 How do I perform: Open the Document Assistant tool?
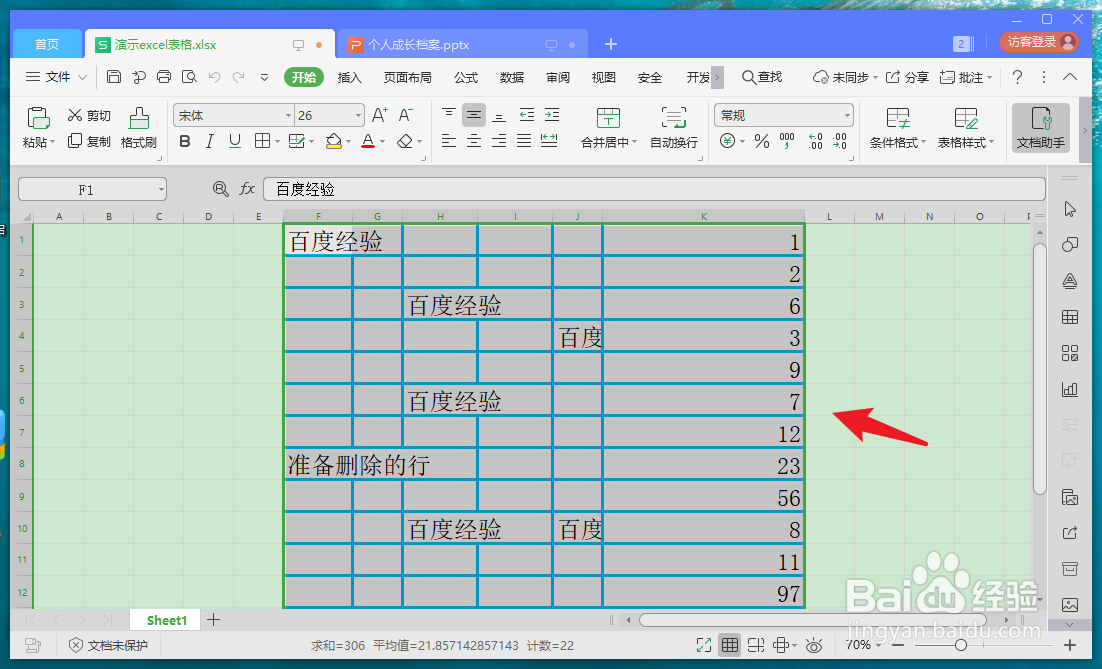1041,127
